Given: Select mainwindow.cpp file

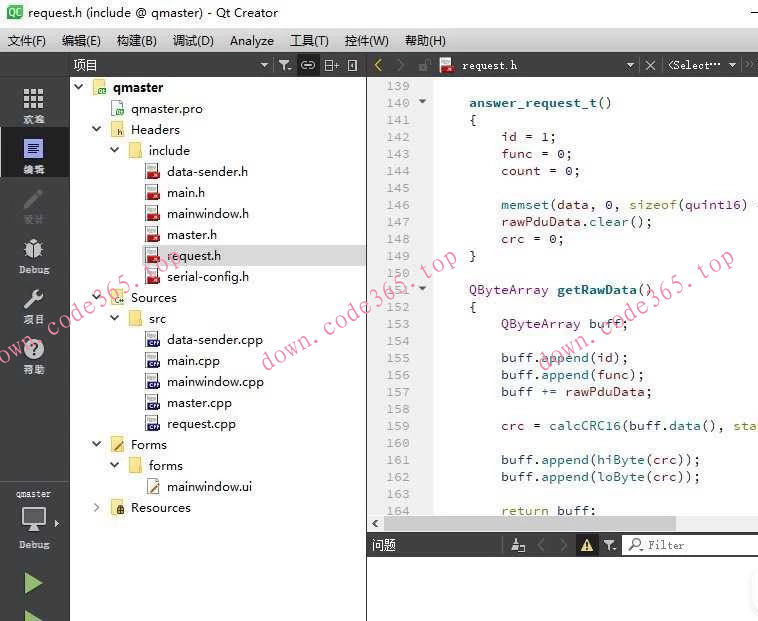Looking at the screenshot, I should point(216,382).
